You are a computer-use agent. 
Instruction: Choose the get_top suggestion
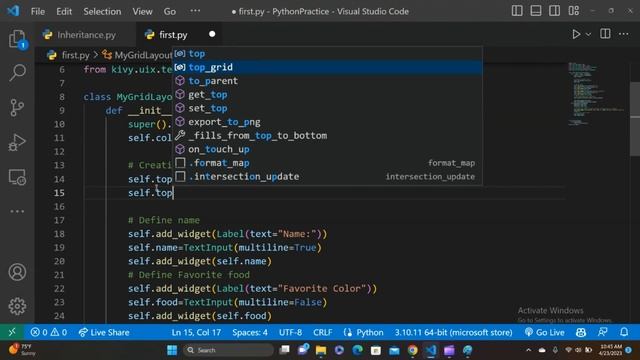327,95
